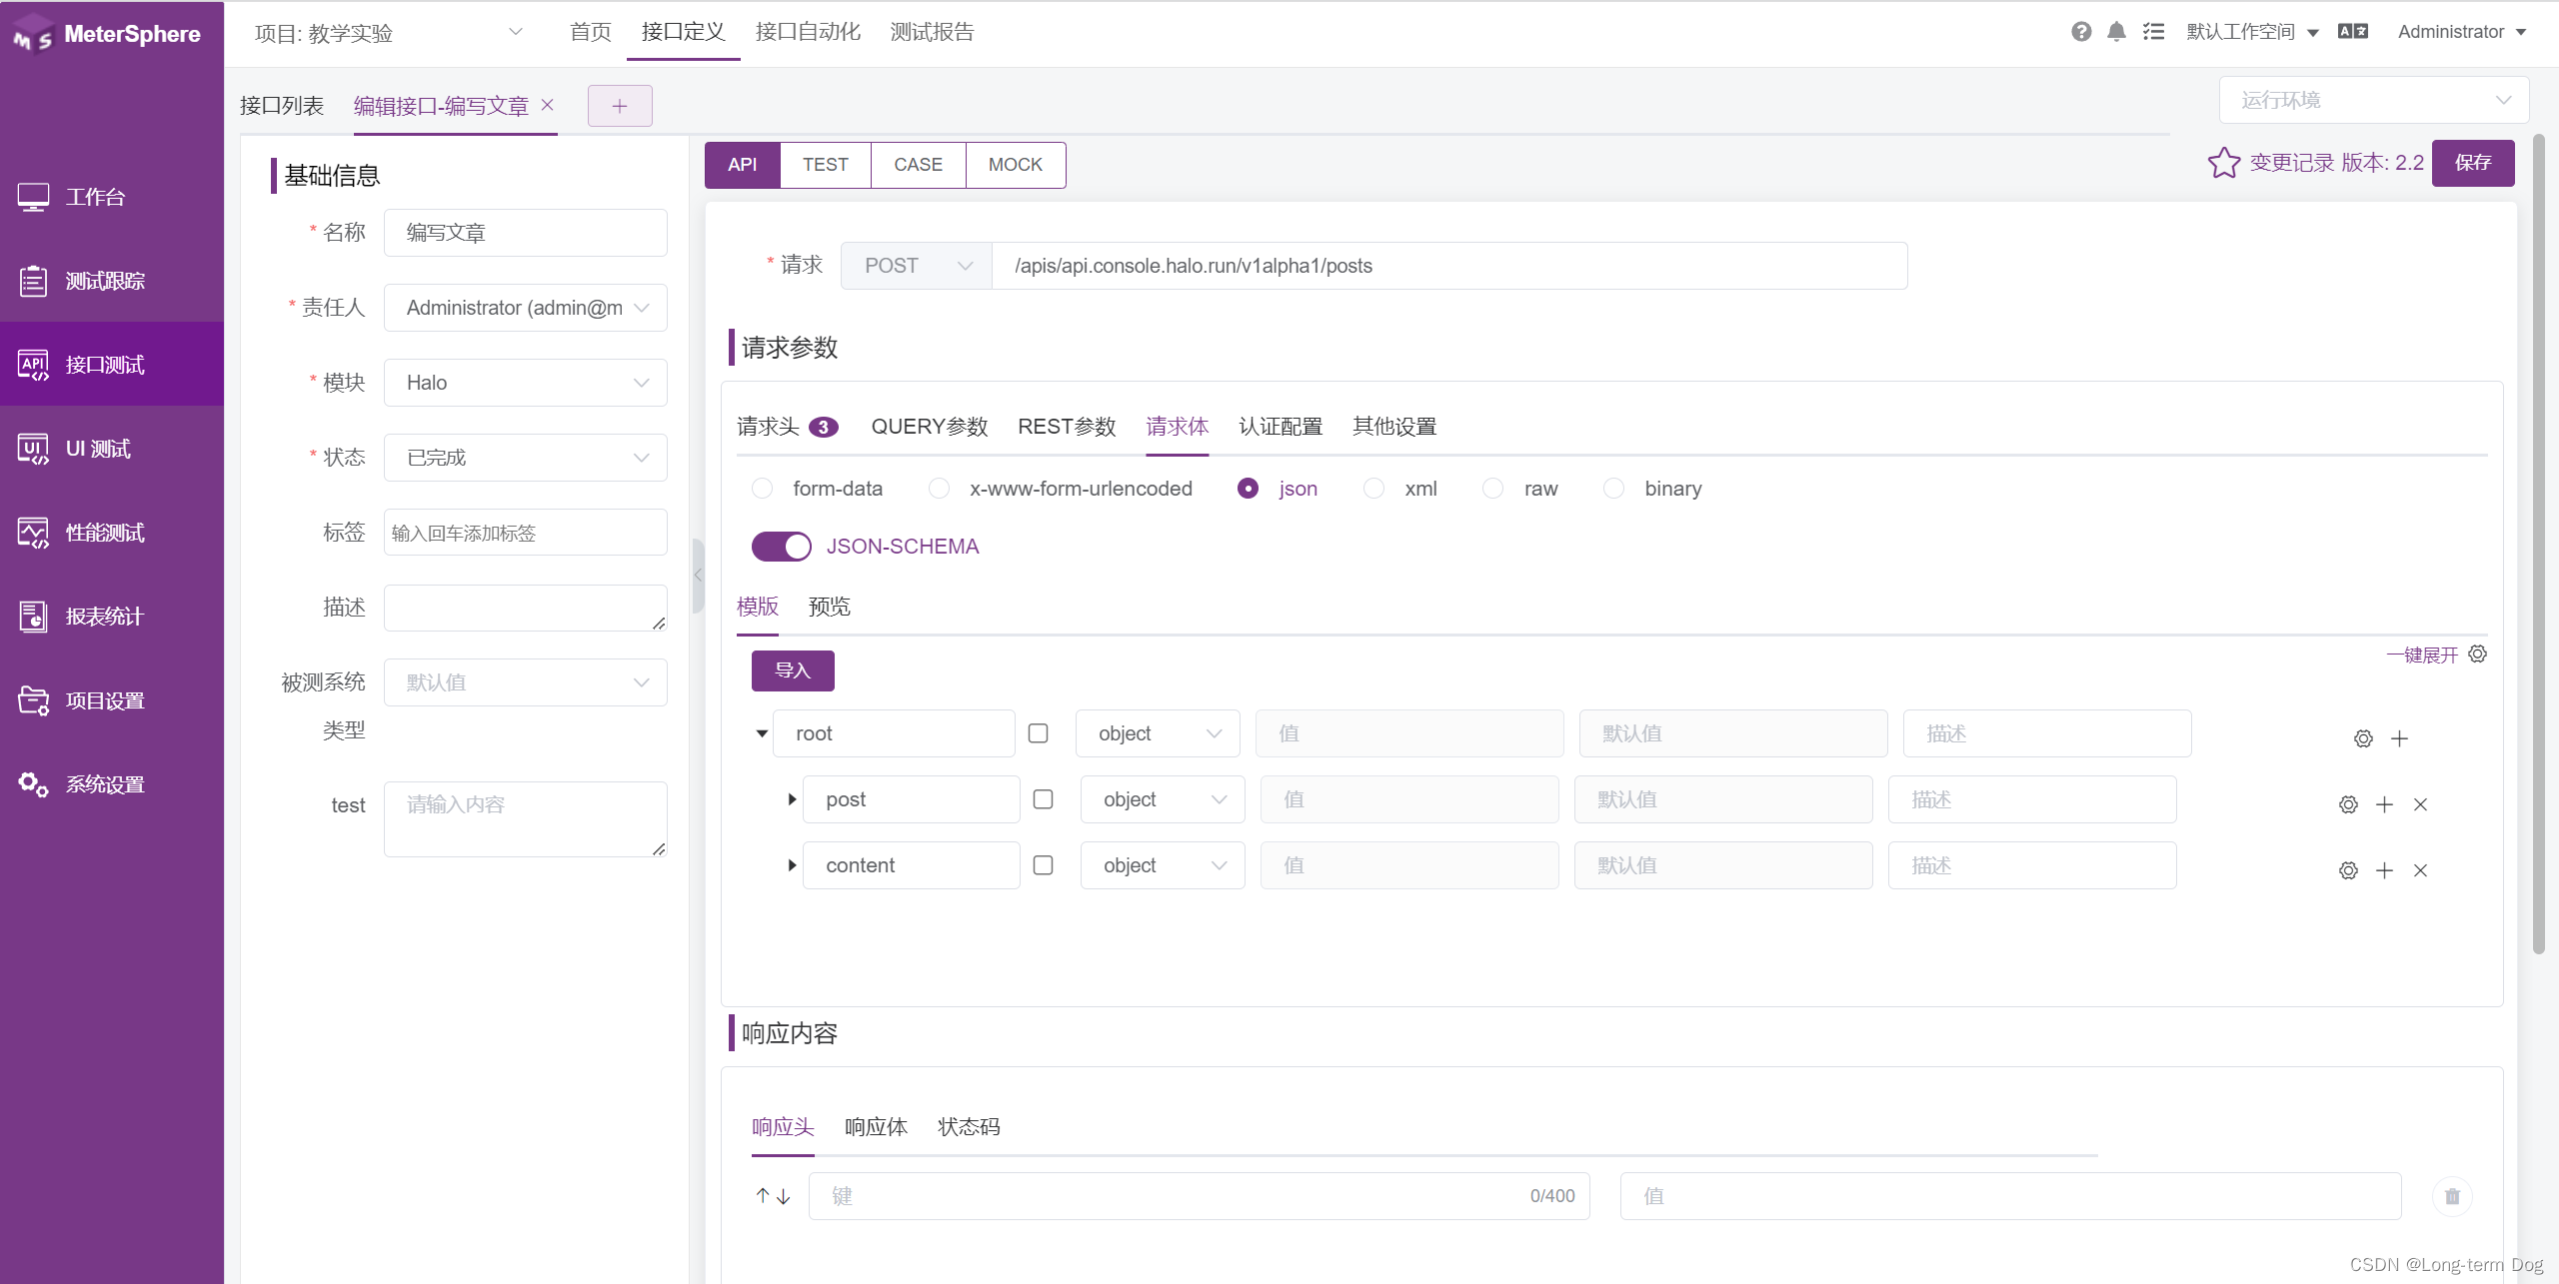Click the 保存 save button
Screen dimensions: 2559x1284
click(2472, 163)
